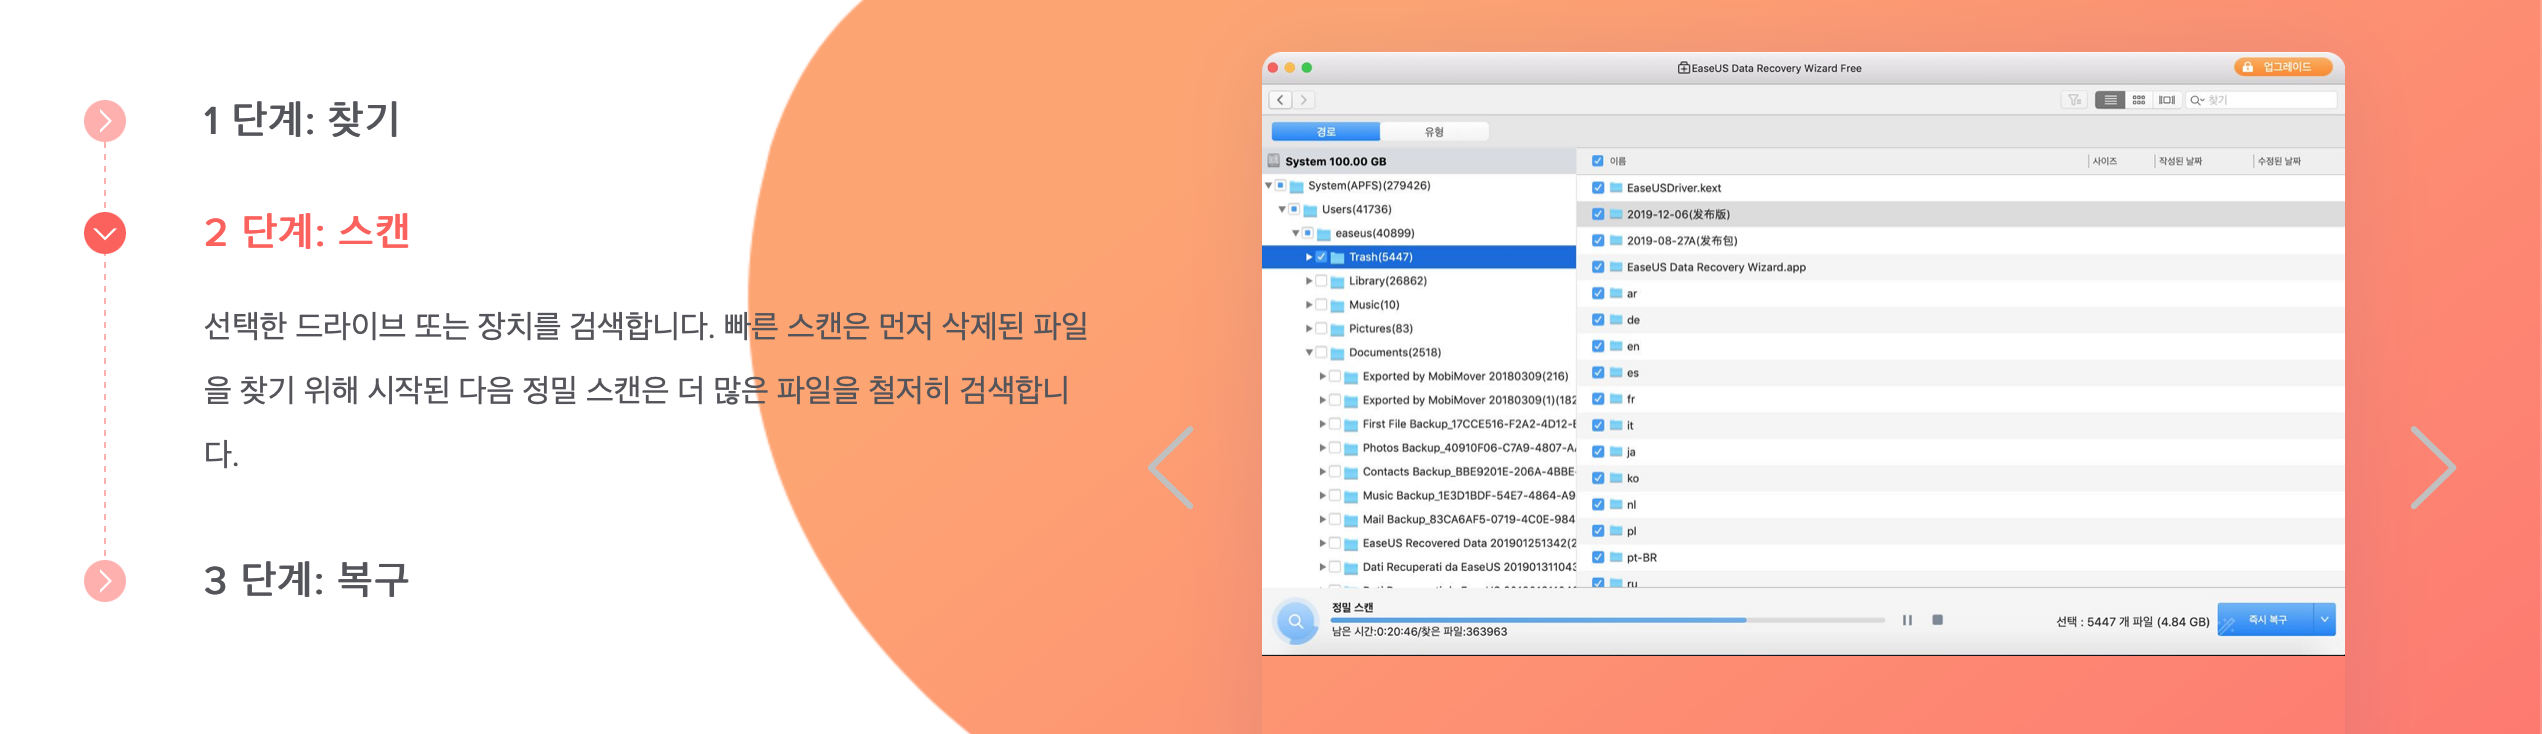
Task: Click the back navigation arrow in toolbar
Action: coord(1280,100)
